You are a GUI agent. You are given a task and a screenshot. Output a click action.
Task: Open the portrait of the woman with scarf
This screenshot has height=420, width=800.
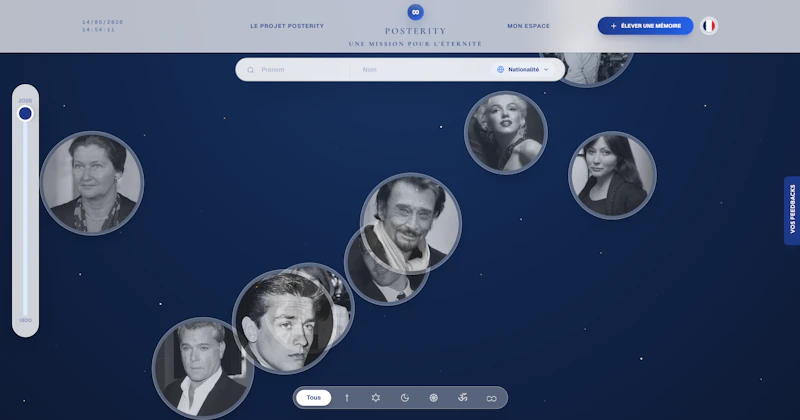[92, 183]
